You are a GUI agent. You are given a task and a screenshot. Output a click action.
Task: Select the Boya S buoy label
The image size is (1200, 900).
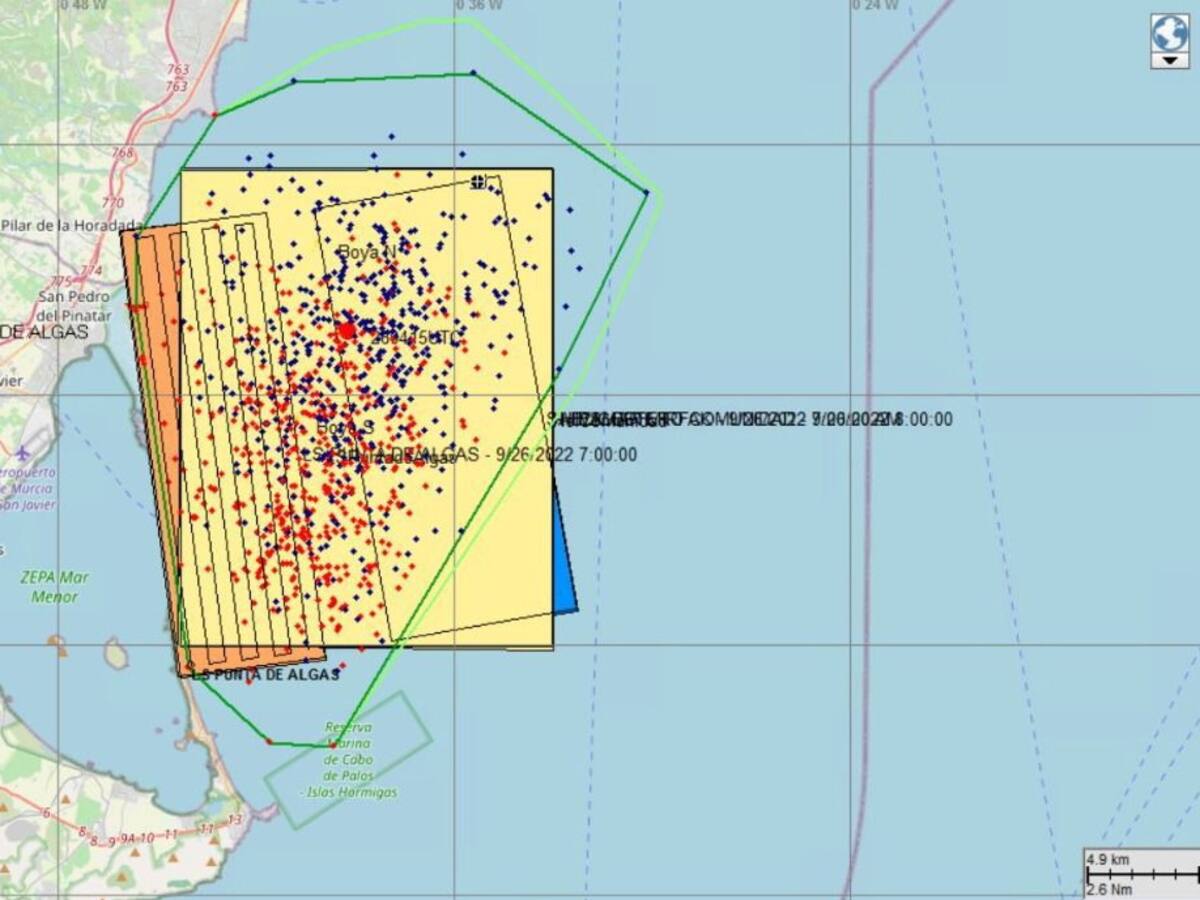[345, 427]
